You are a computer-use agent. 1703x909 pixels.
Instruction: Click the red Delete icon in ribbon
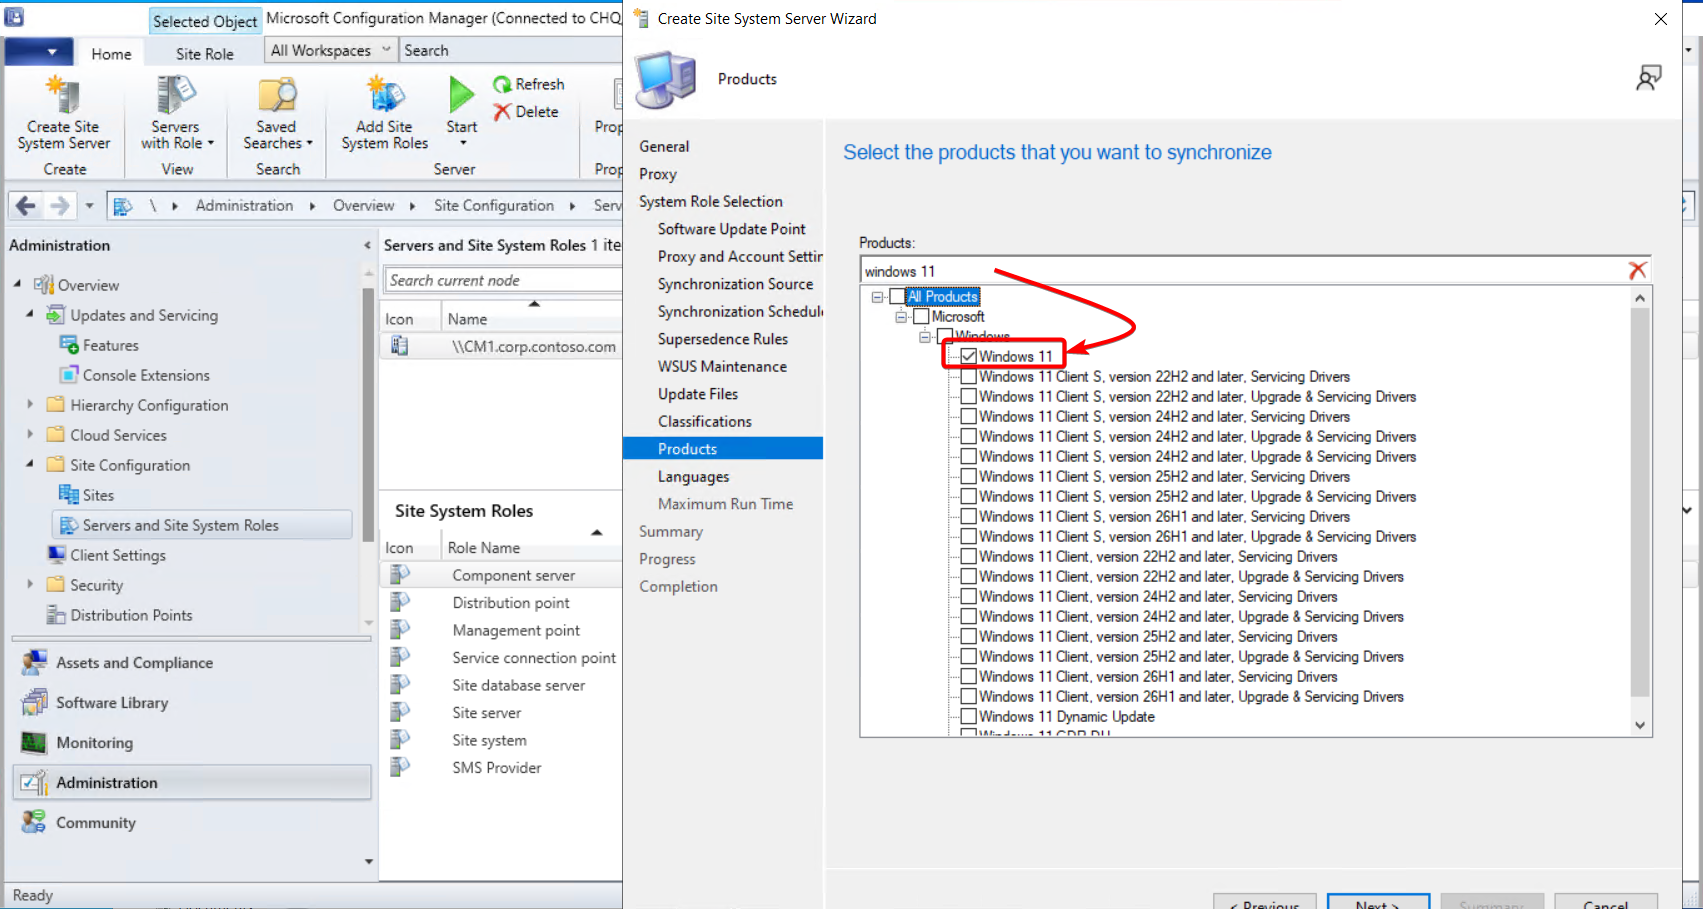[502, 112]
